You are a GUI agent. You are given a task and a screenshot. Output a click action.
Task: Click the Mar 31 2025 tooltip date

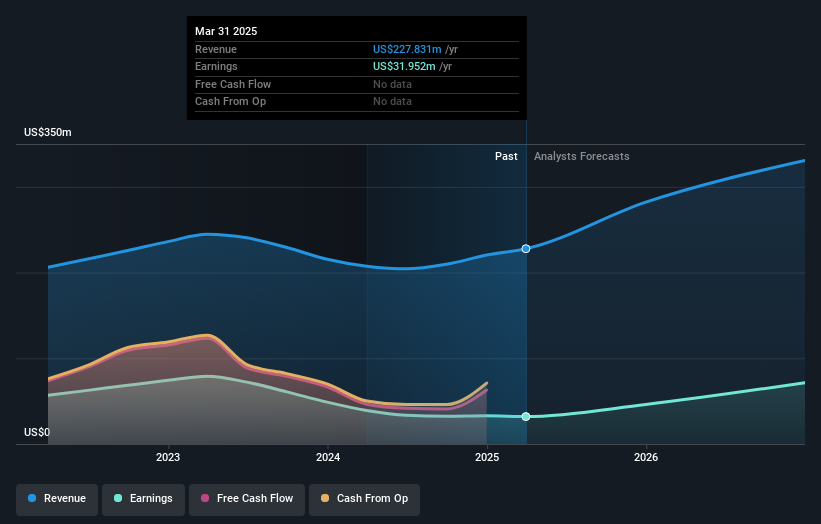226,31
